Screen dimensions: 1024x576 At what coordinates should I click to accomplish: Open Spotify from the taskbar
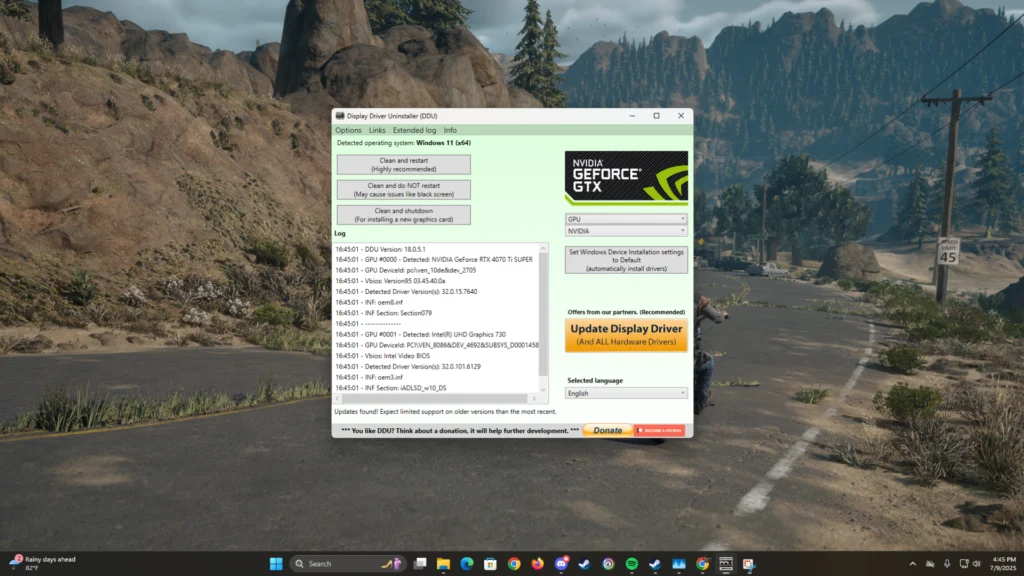pyautogui.click(x=632, y=564)
